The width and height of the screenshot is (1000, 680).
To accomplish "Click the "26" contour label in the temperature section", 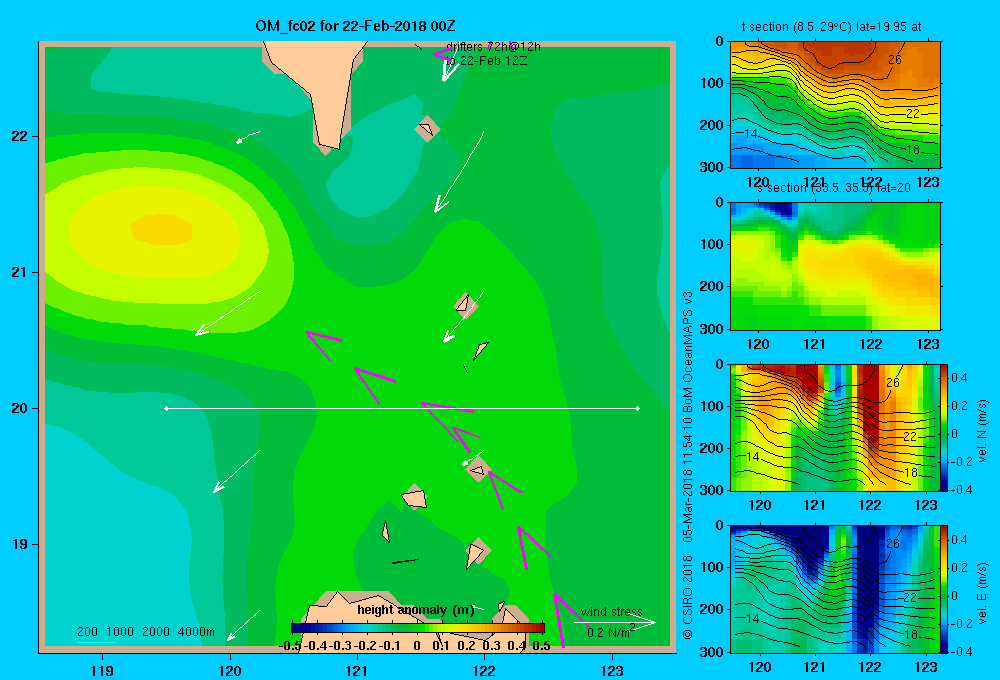I will tap(895, 59).
